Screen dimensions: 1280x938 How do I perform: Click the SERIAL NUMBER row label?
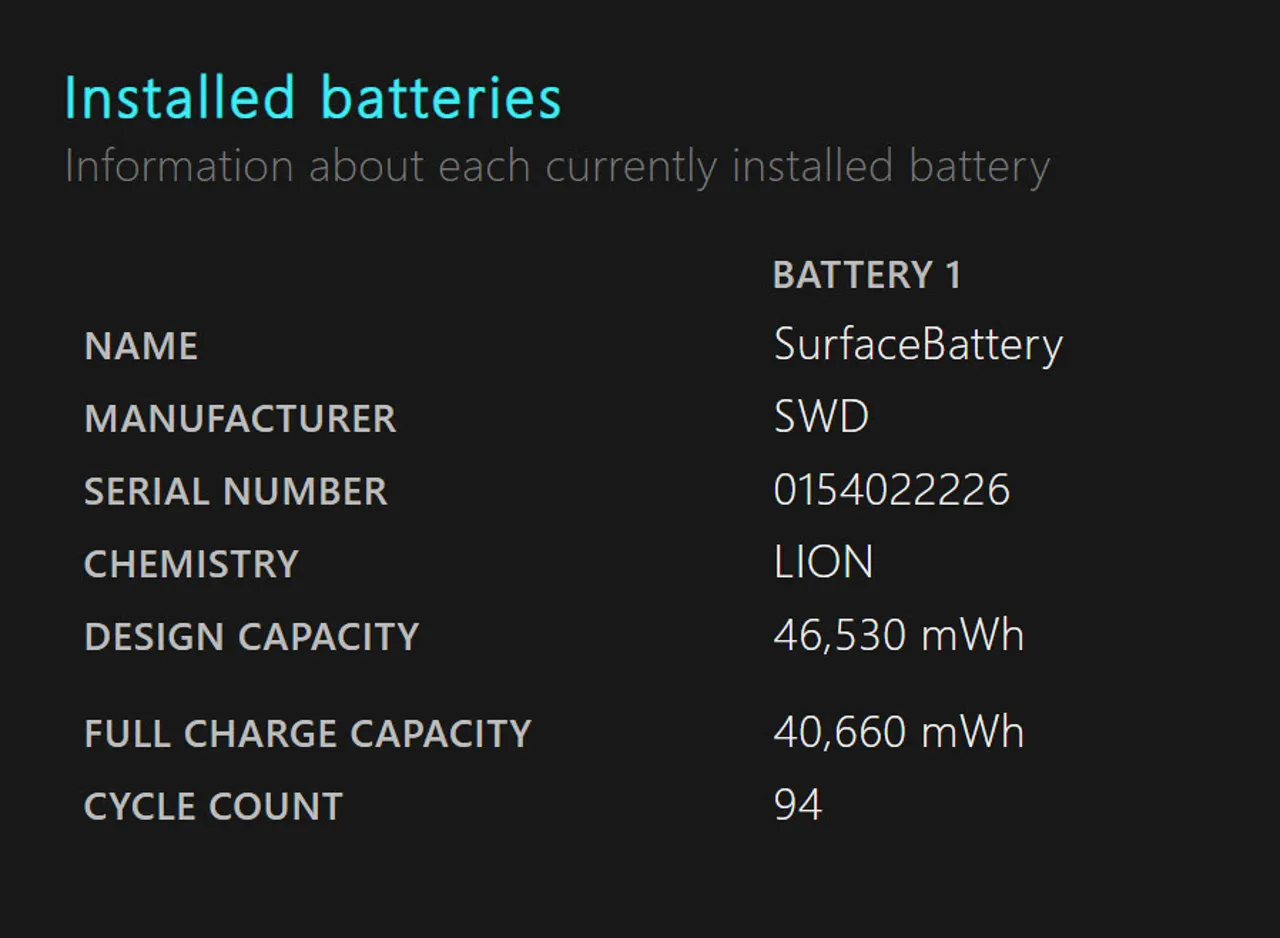click(x=235, y=491)
